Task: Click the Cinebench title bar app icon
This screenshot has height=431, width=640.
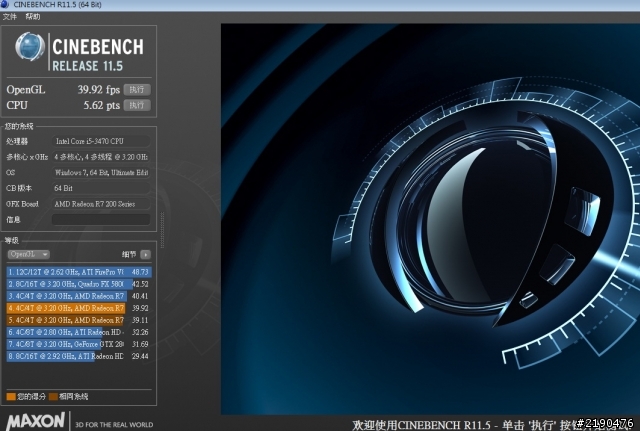Action: (4, 4)
